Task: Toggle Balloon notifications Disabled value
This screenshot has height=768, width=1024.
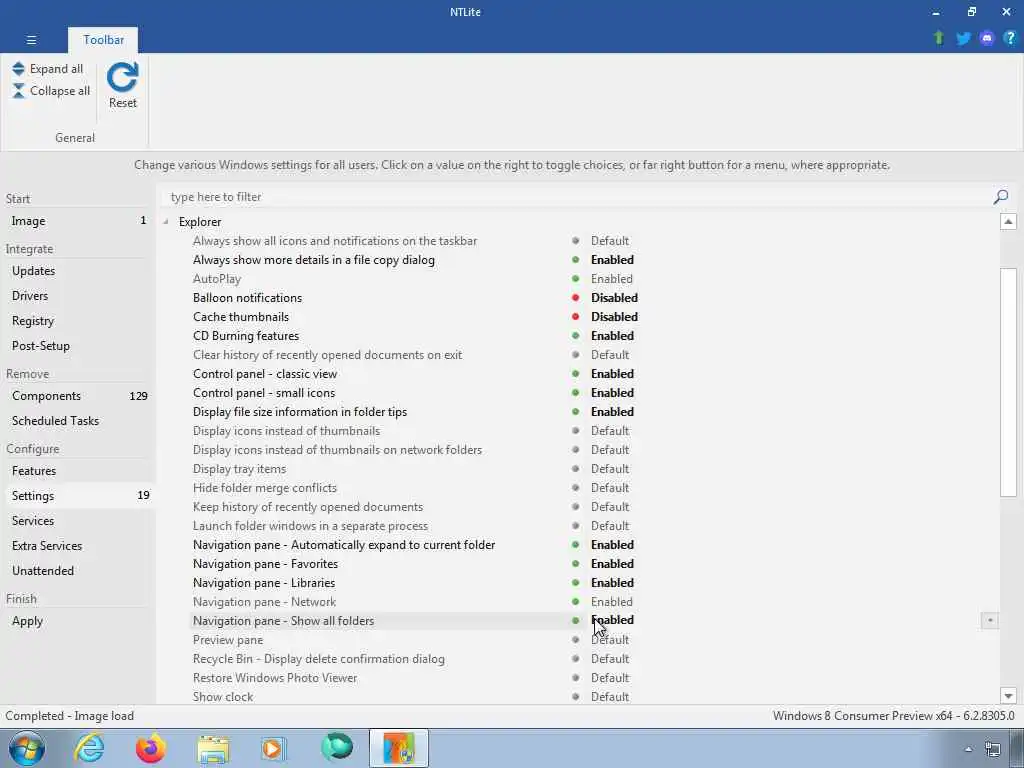Action: tap(614, 298)
